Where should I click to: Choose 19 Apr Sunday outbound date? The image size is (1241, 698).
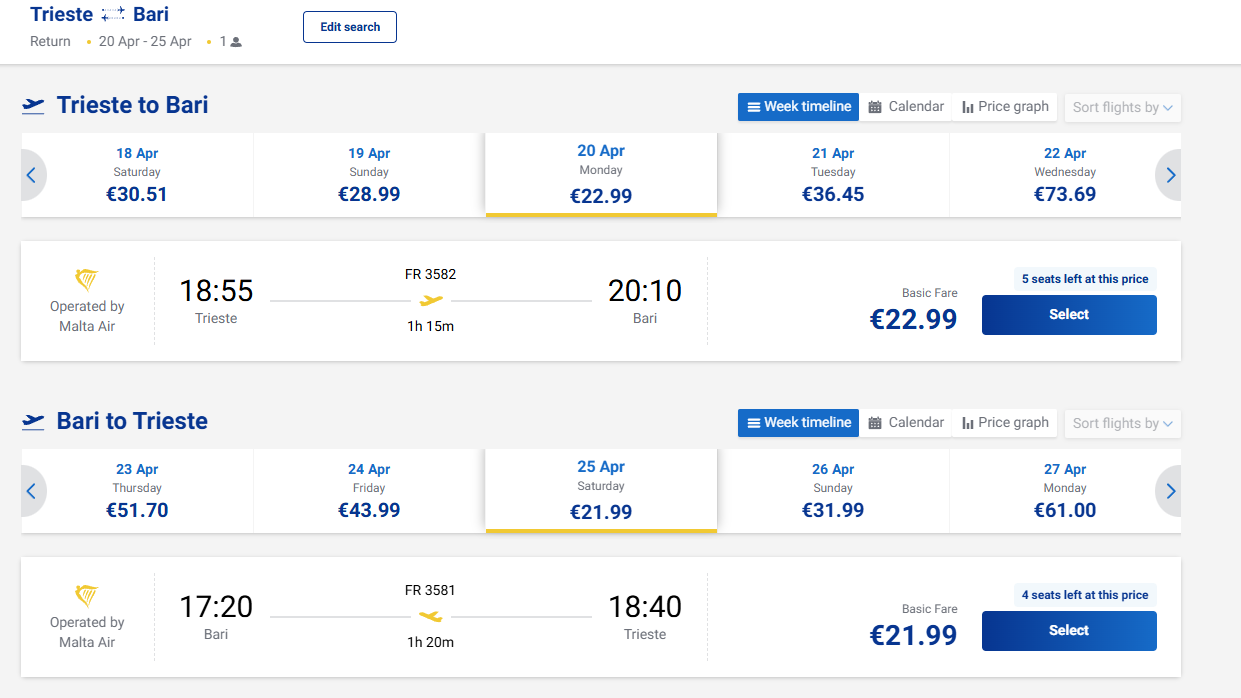(x=369, y=175)
